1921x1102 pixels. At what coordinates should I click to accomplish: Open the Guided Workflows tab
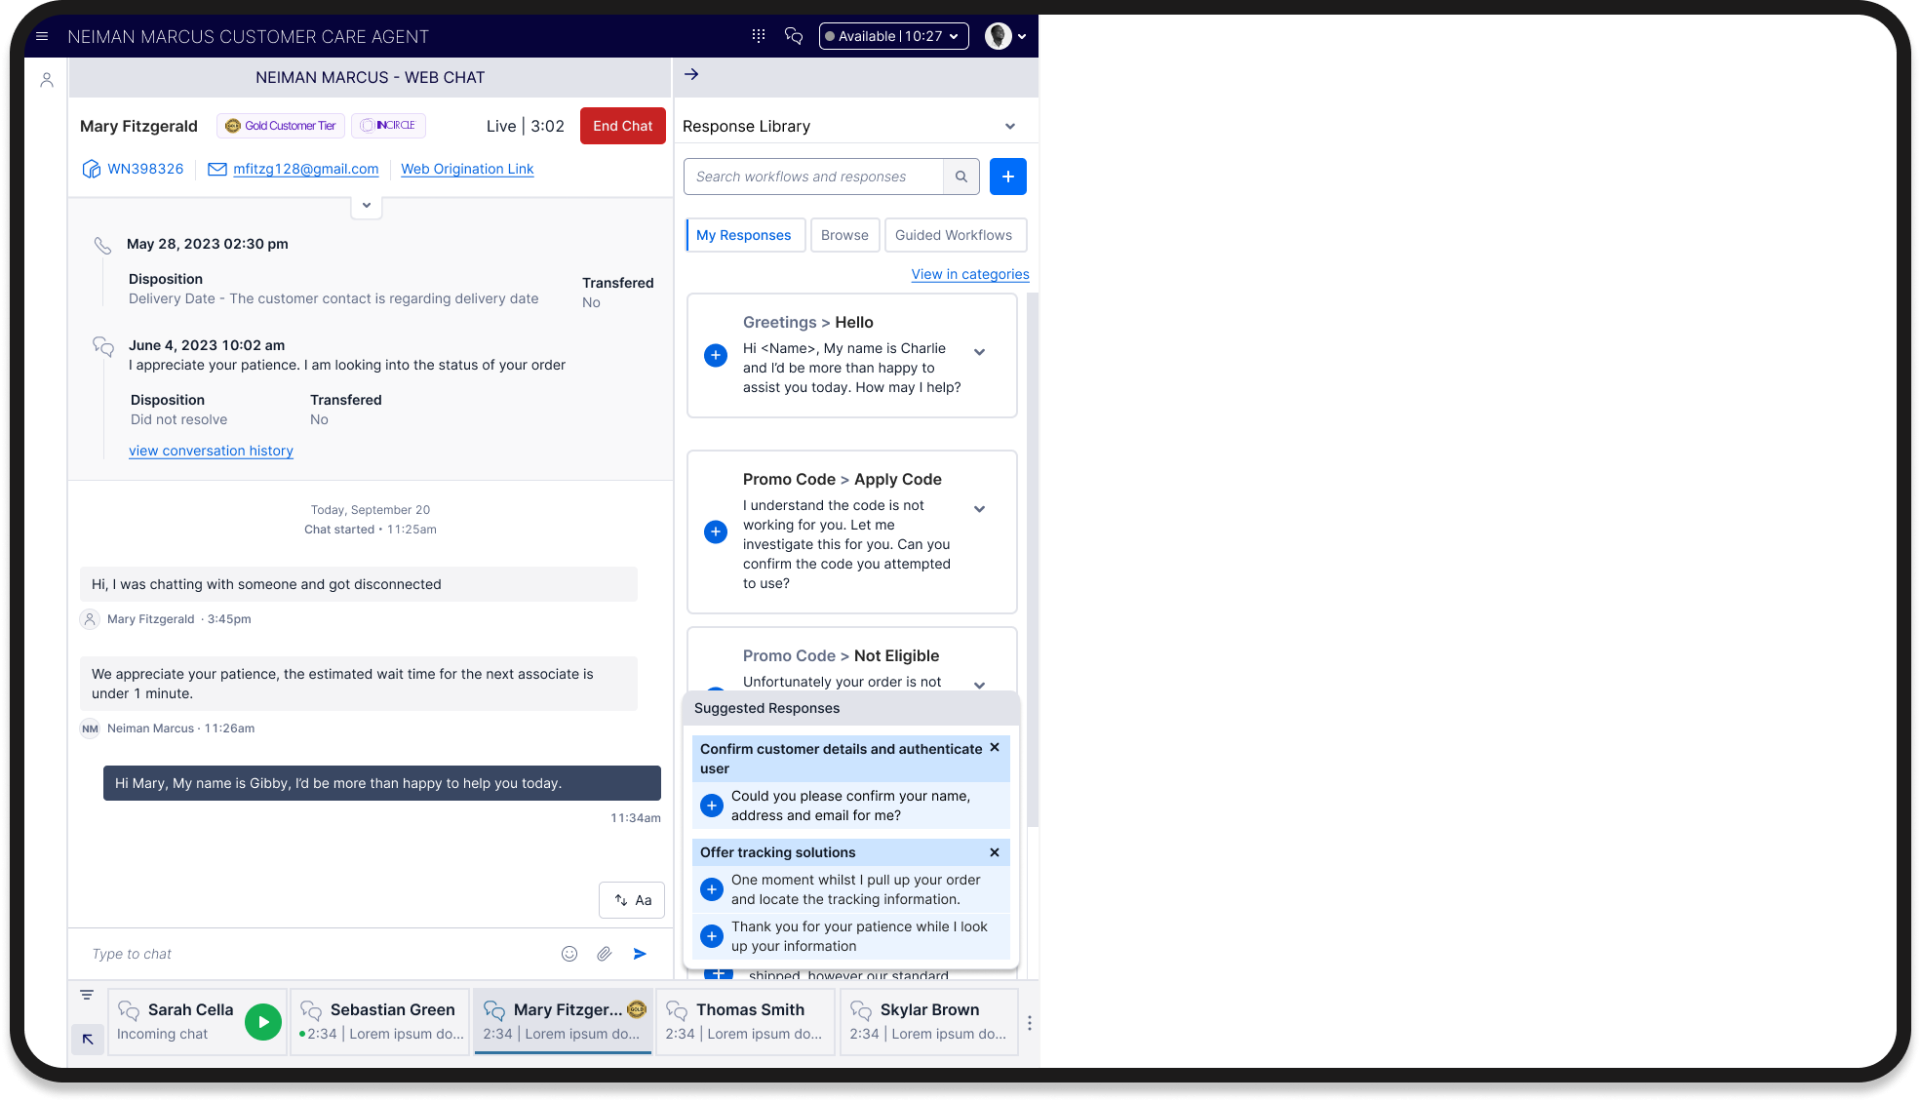(x=953, y=235)
